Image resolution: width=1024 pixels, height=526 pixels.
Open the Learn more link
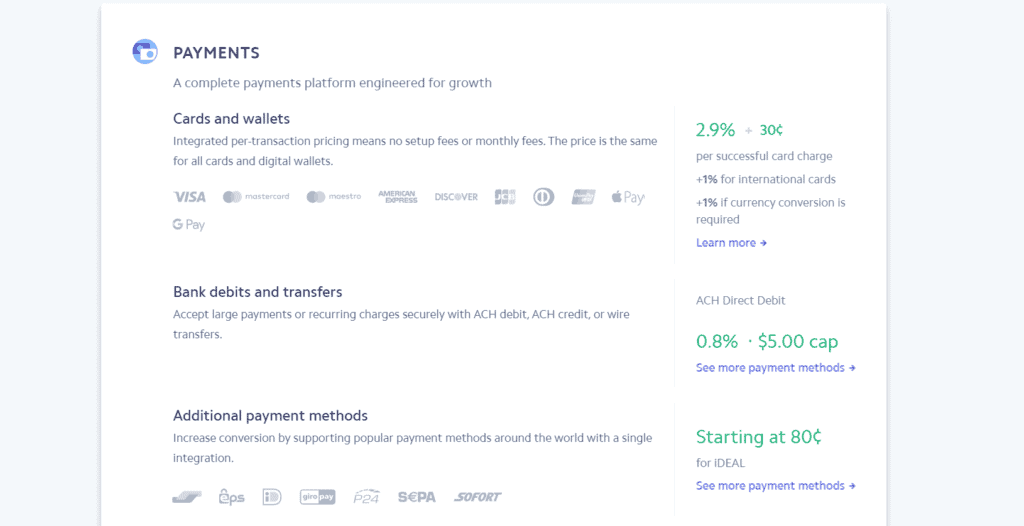(731, 243)
